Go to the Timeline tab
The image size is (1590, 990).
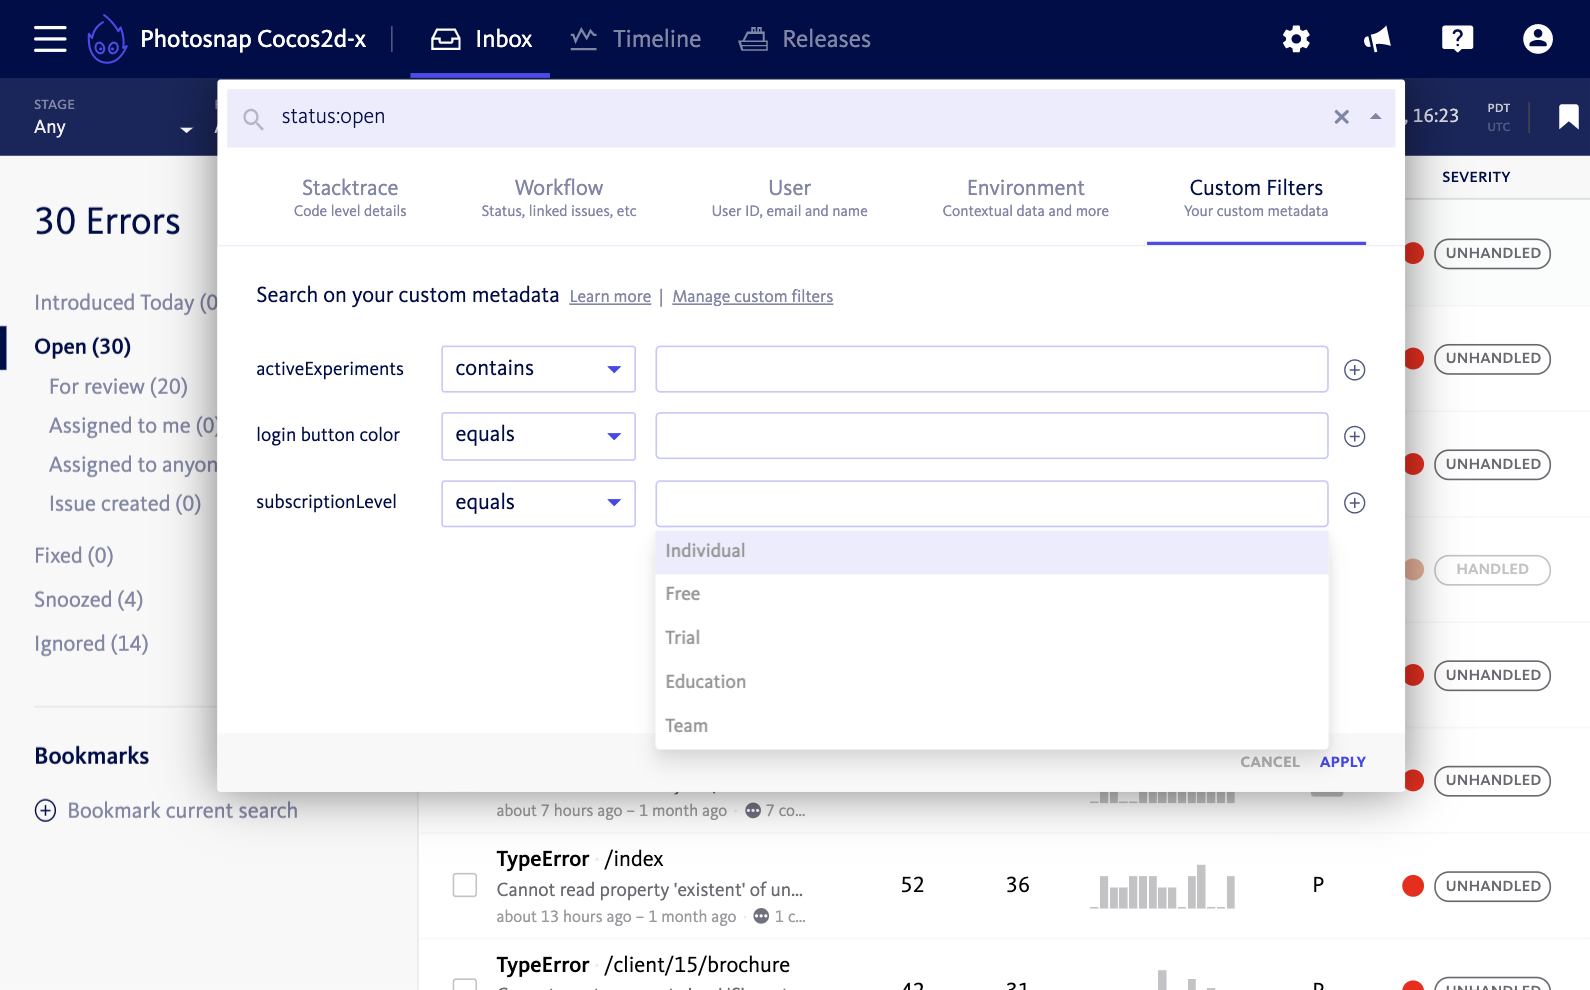click(635, 39)
